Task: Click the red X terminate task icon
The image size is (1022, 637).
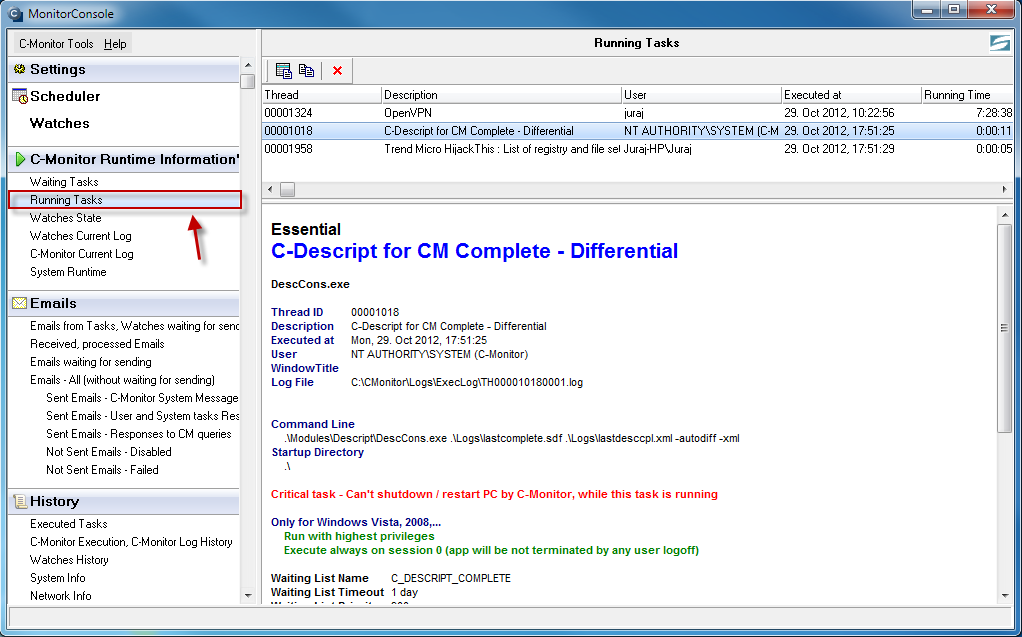Action: pos(337,70)
